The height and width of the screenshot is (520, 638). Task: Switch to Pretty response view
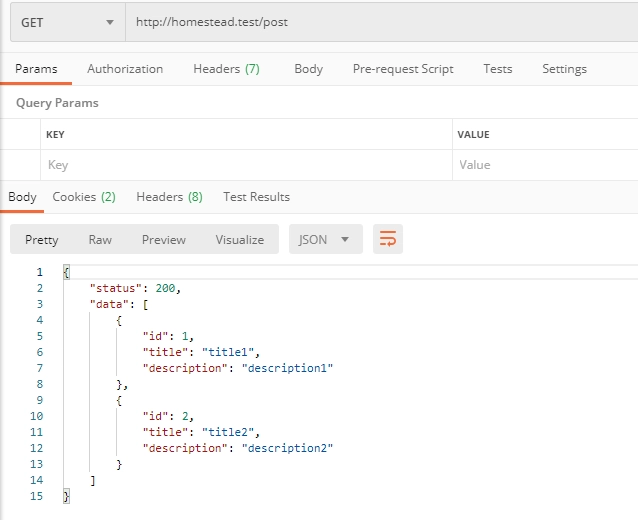coord(42,240)
